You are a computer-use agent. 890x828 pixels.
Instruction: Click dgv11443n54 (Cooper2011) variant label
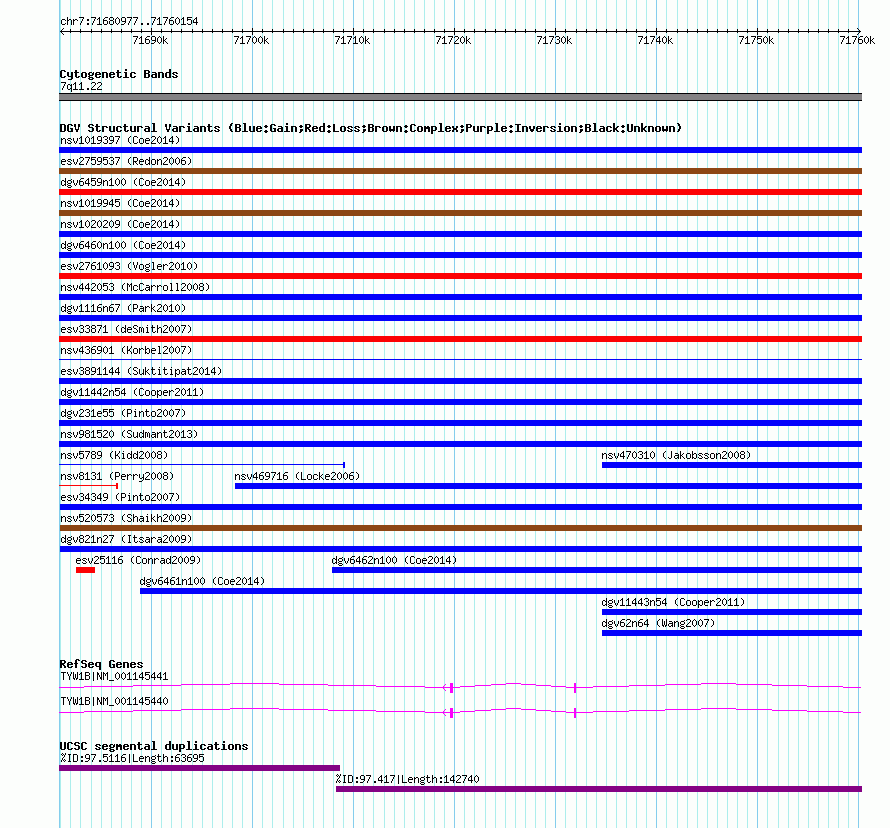coord(673,602)
